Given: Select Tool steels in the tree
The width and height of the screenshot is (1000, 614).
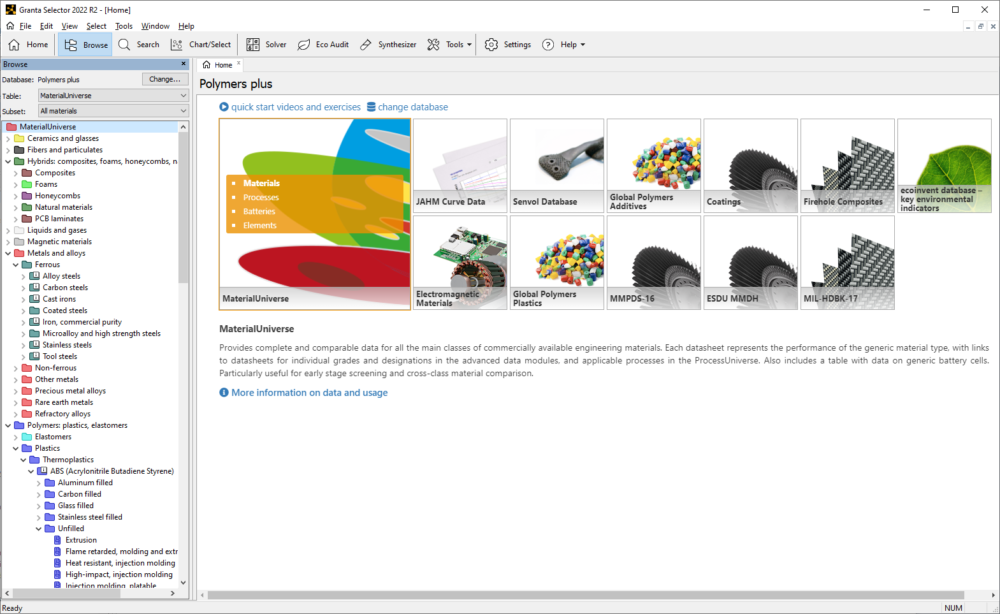Looking at the screenshot, I should 60,356.
